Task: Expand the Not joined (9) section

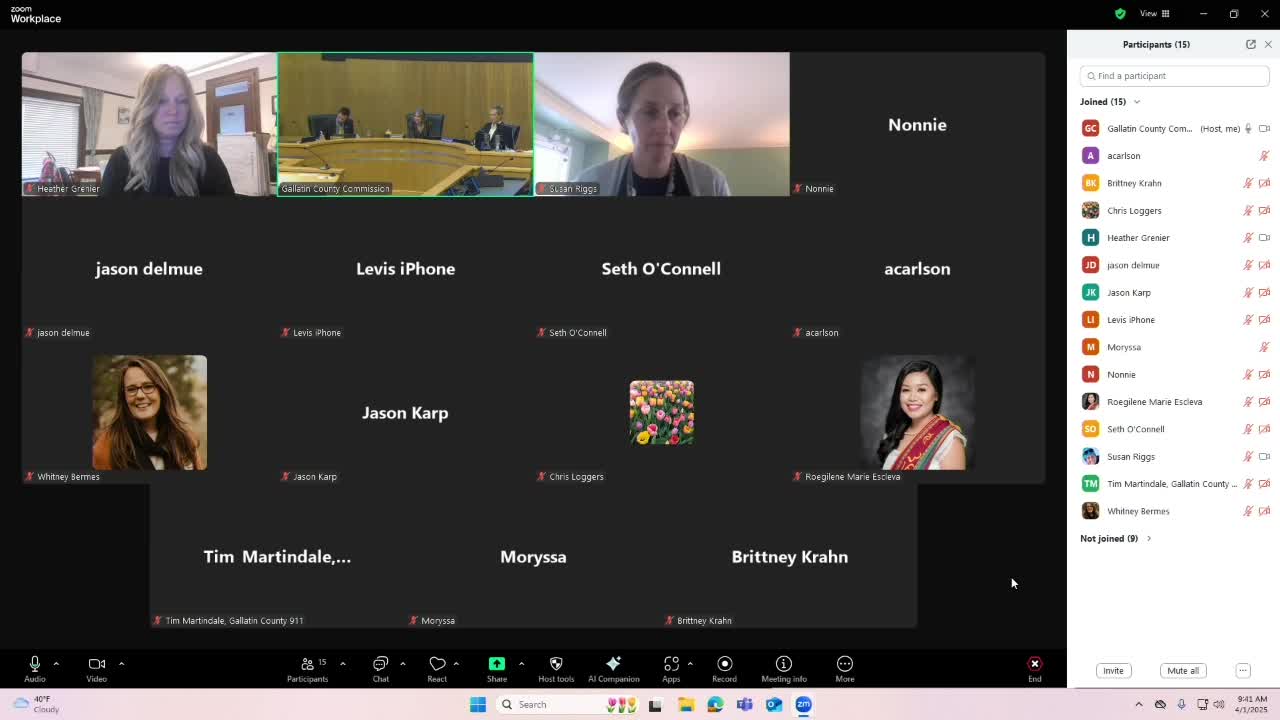Action: tap(1116, 539)
